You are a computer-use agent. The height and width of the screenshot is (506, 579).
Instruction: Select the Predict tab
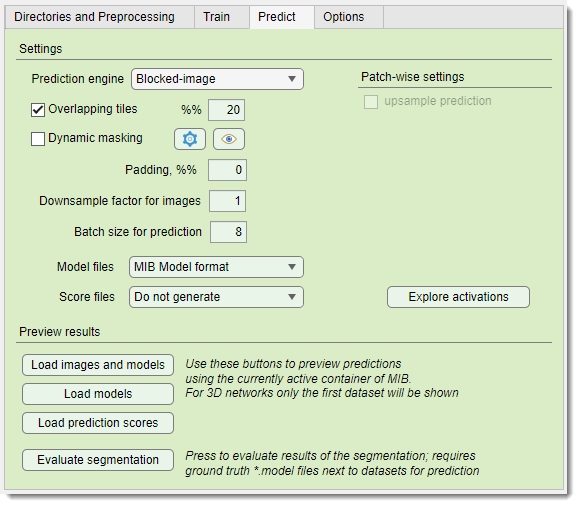click(277, 17)
